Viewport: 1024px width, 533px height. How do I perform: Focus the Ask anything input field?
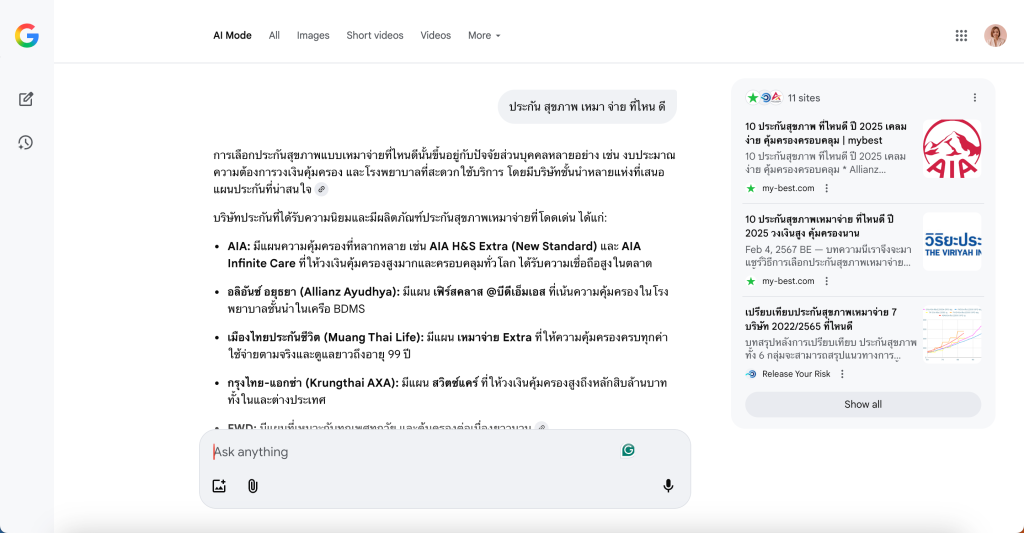coord(410,452)
